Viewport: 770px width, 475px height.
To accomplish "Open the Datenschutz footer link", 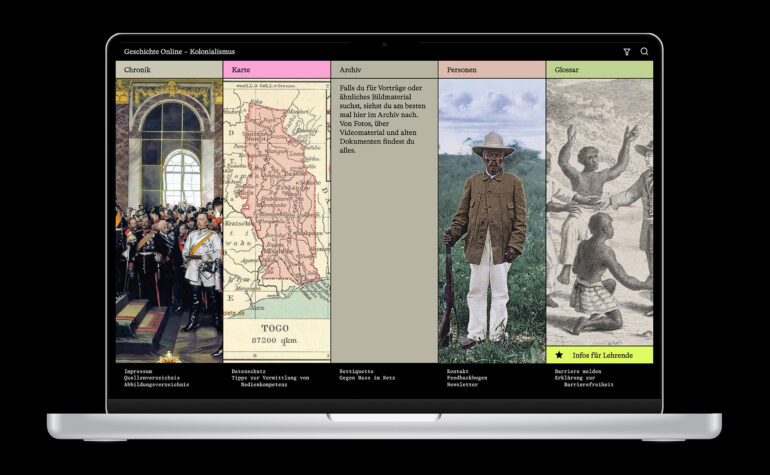I will coord(248,371).
